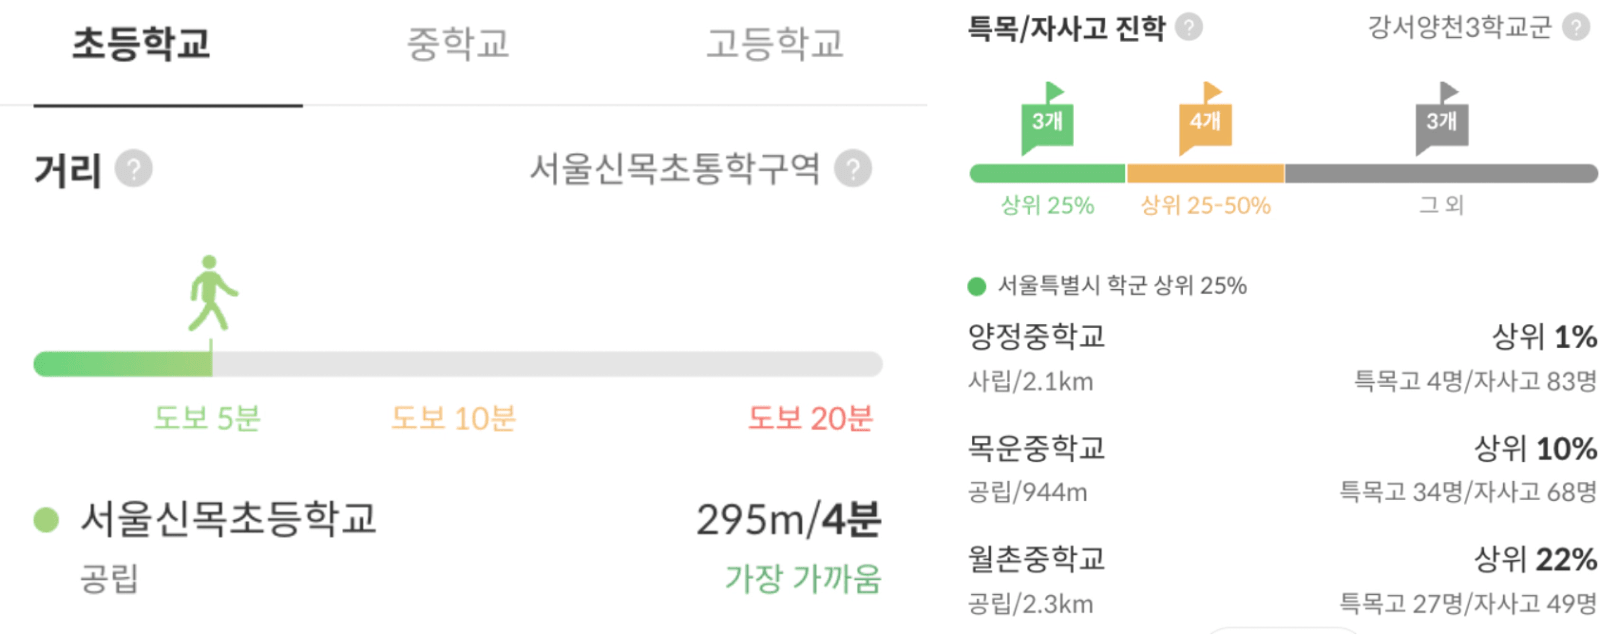The width and height of the screenshot is (1619, 635).
Task: Open 목운중학교 school entry
Action: (x=1282, y=468)
